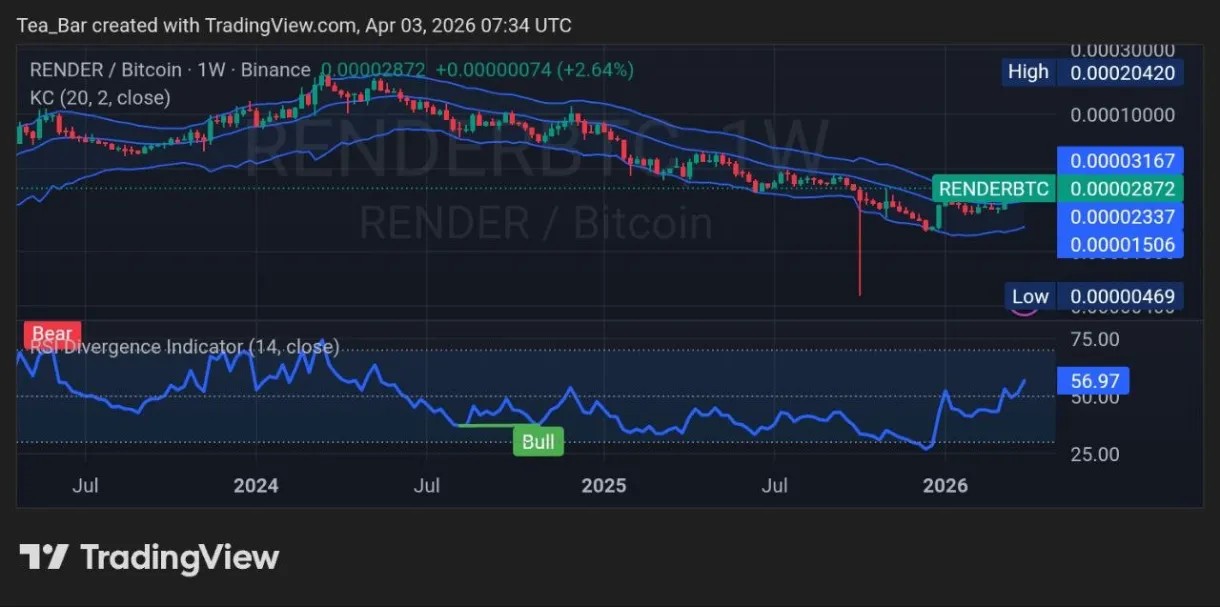This screenshot has width=1220, height=607.
Task: Click the 2025 label on time axis
Action: pos(603,486)
